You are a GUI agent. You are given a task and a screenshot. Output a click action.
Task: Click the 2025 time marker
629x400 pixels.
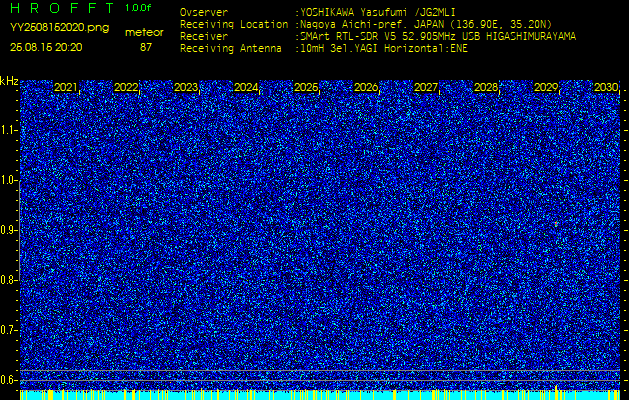point(306,87)
